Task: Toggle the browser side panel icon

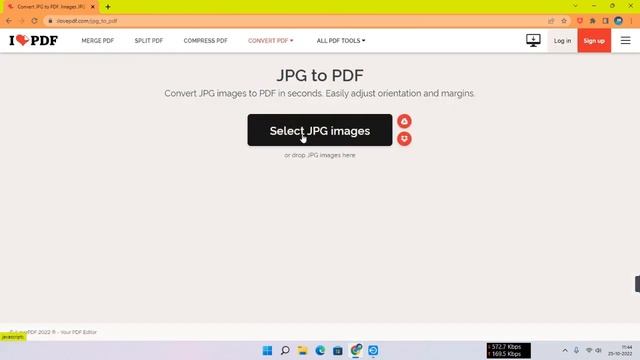Action: click(605, 21)
